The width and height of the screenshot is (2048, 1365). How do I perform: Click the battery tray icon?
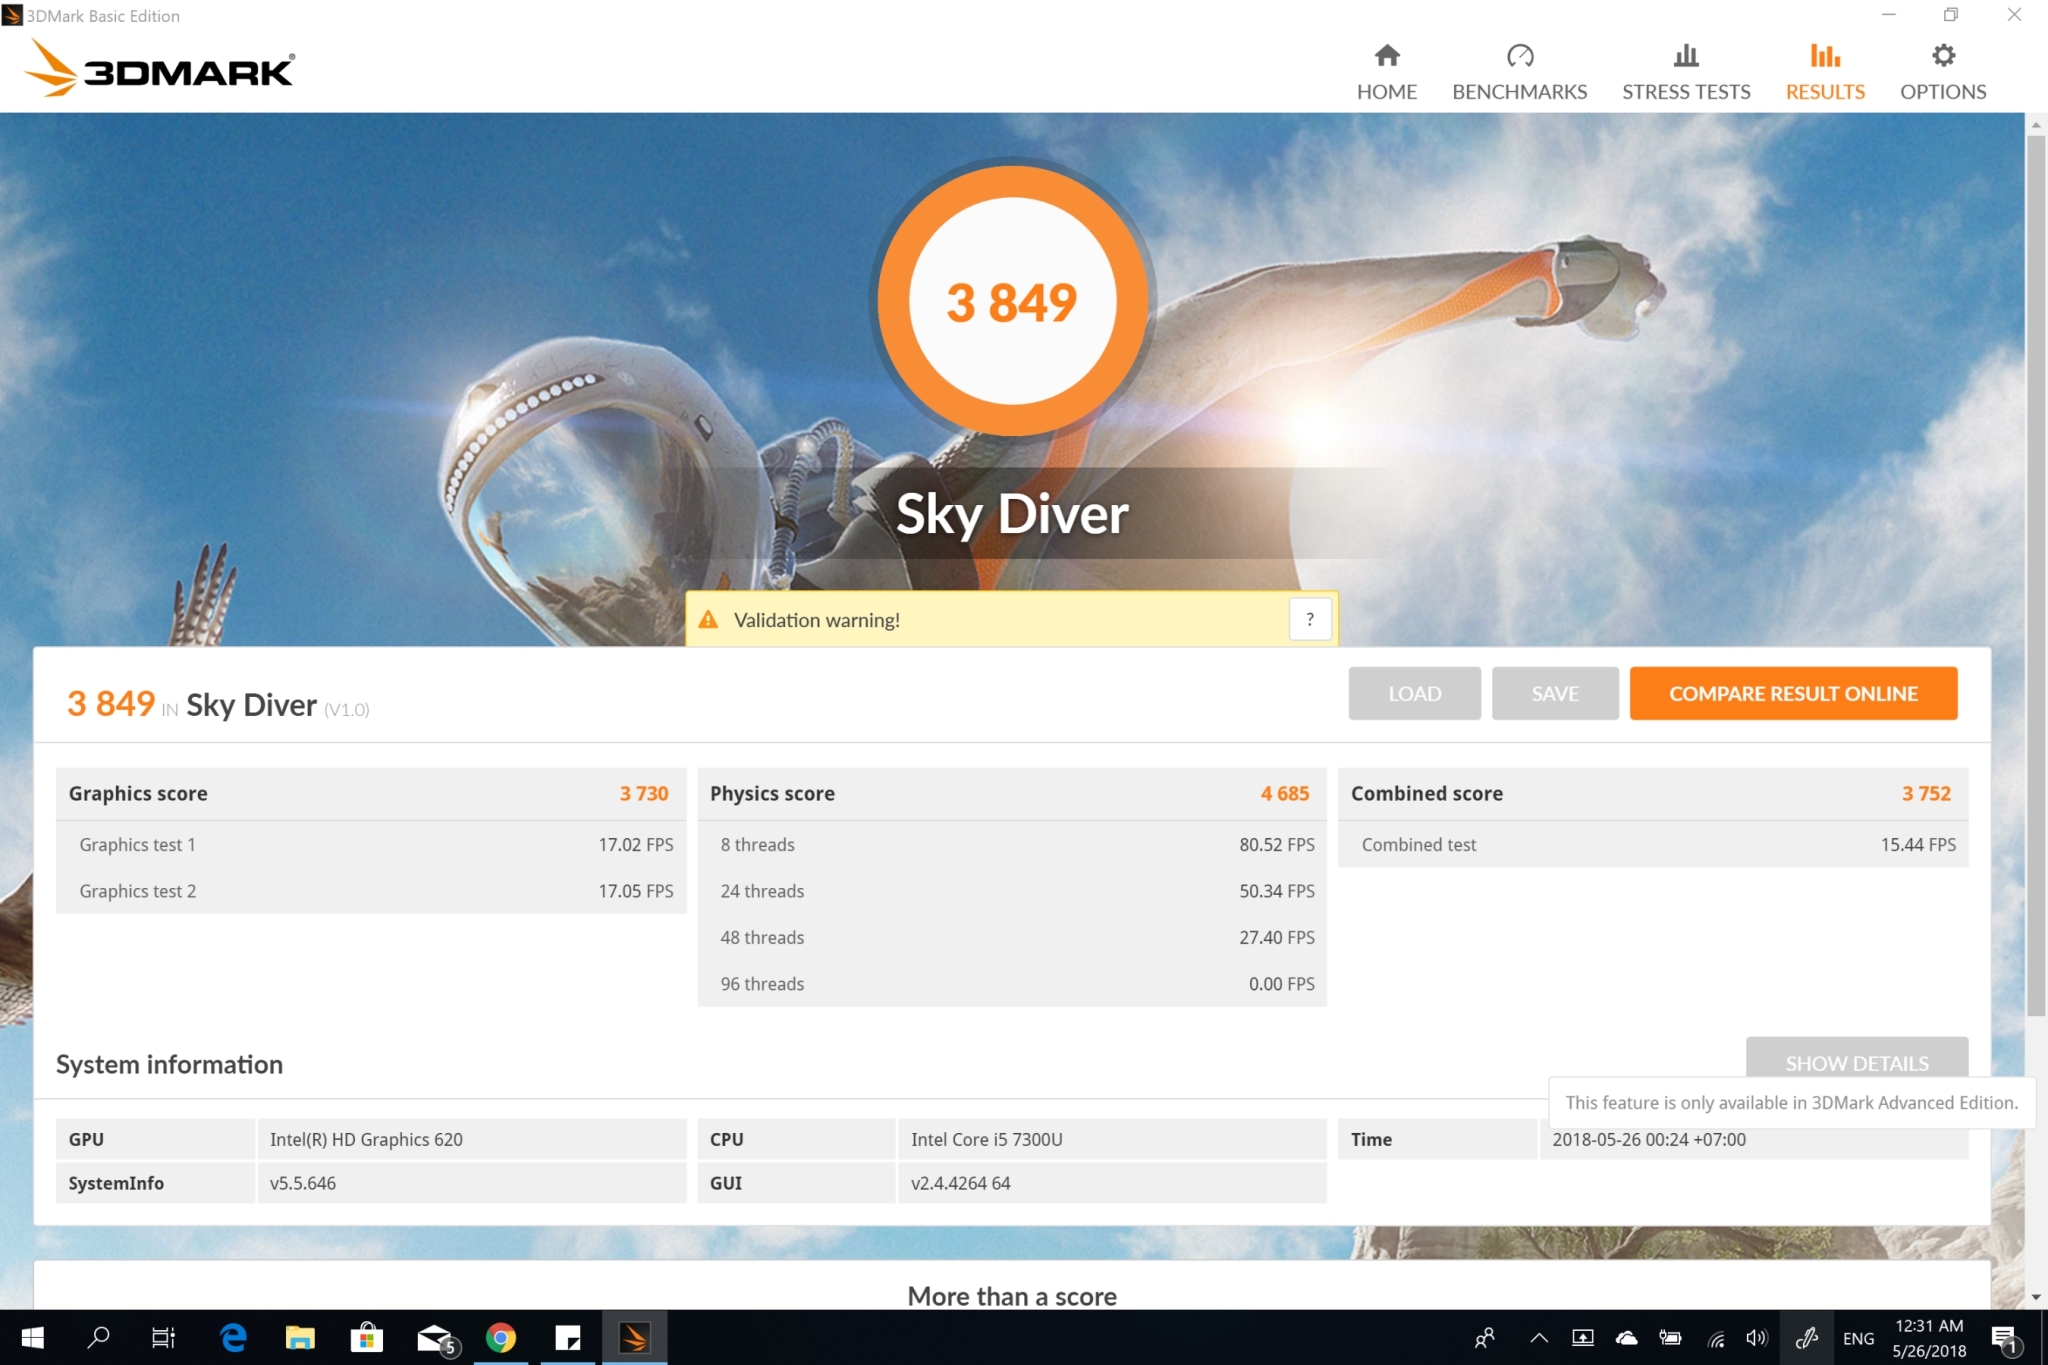1670,1337
